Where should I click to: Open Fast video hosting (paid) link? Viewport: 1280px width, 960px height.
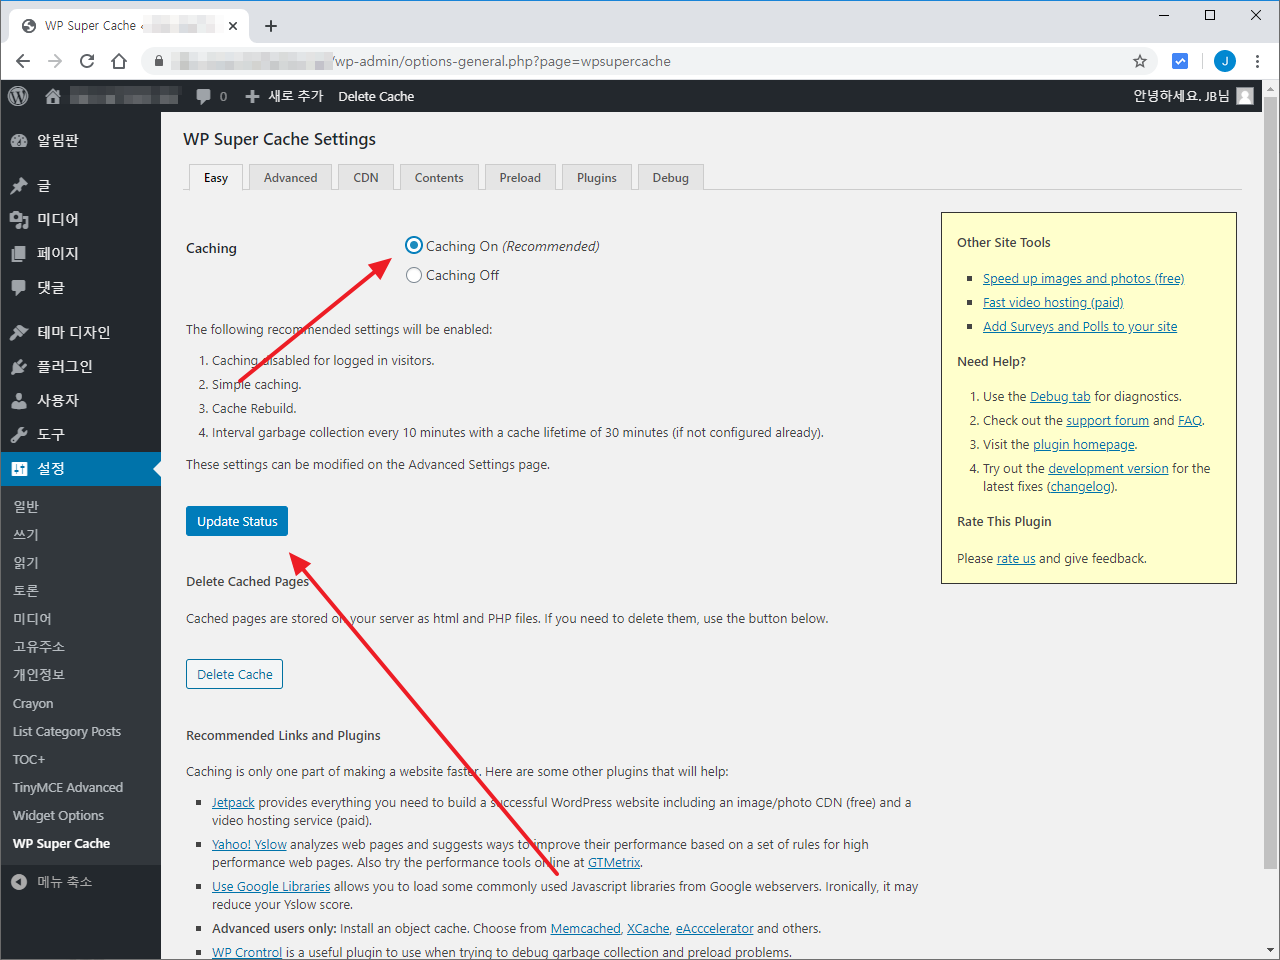tap(1053, 302)
